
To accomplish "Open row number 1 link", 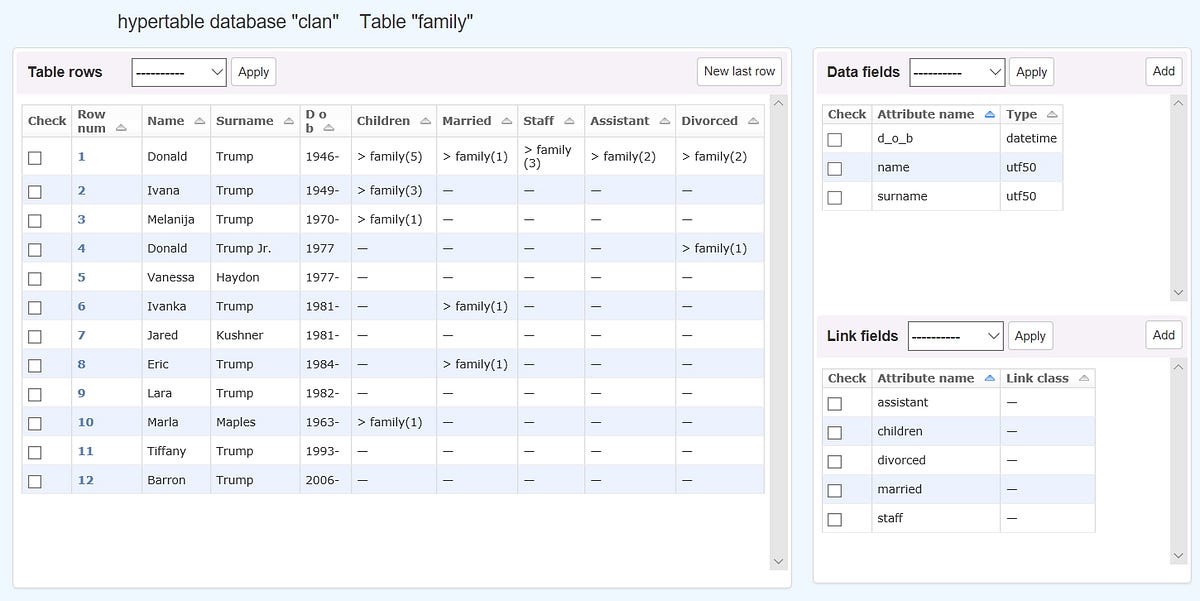I will (82, 157).
